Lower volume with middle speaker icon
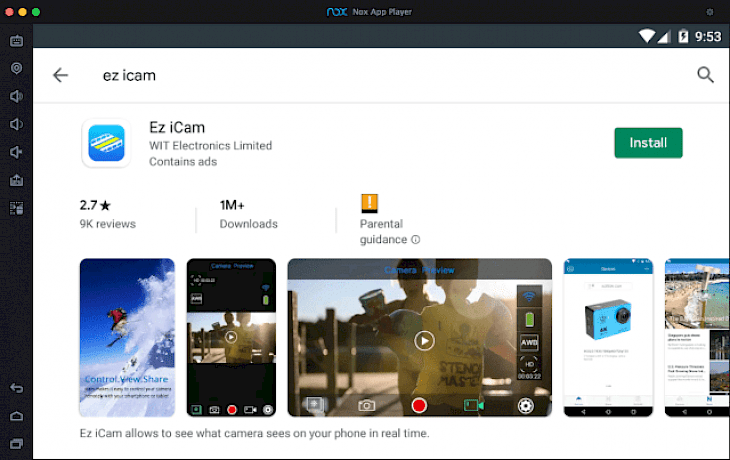The image size is (730, 460). tap(16, 124)
